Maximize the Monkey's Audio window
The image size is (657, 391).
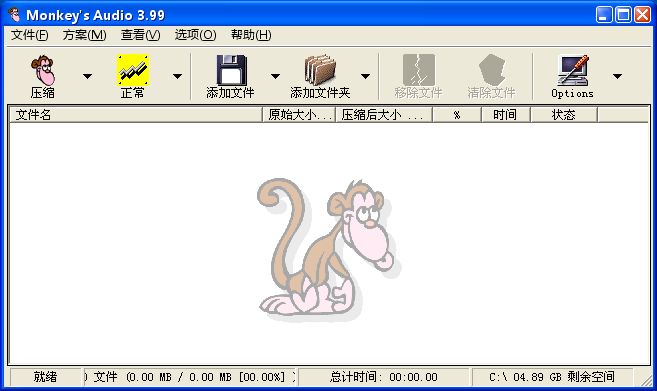[623, 15]
